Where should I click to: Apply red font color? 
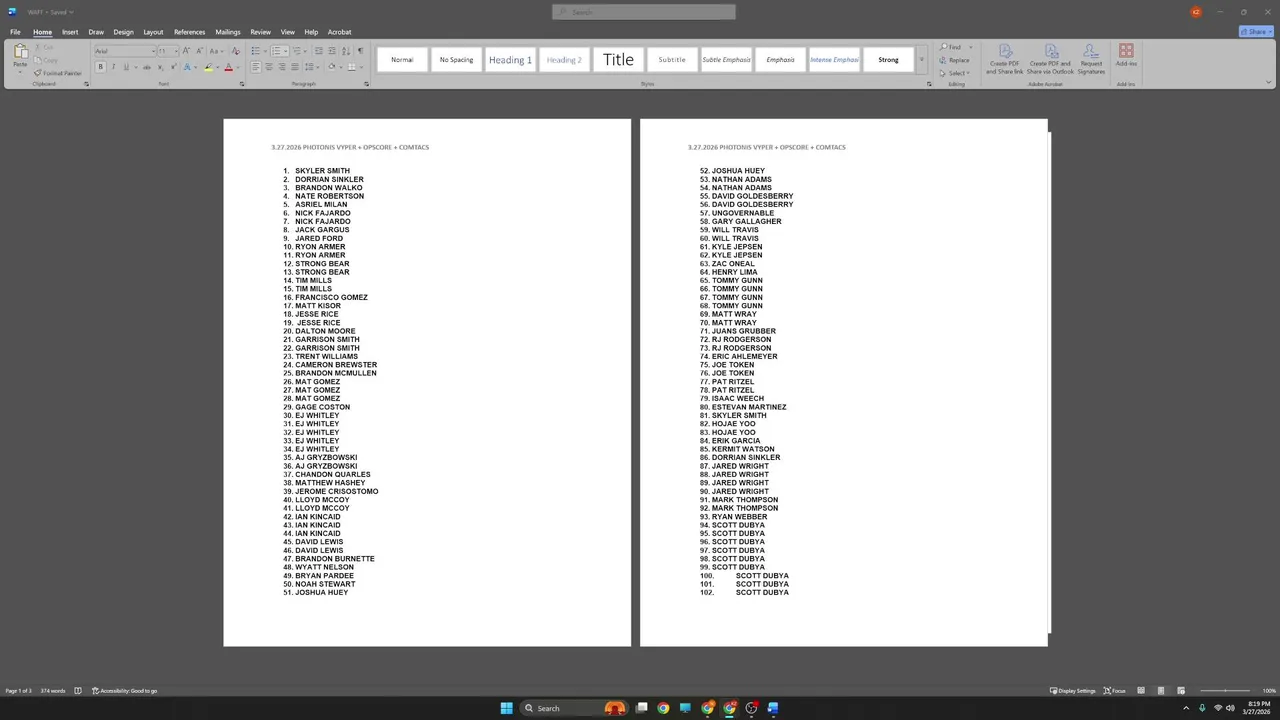[228, 67]
